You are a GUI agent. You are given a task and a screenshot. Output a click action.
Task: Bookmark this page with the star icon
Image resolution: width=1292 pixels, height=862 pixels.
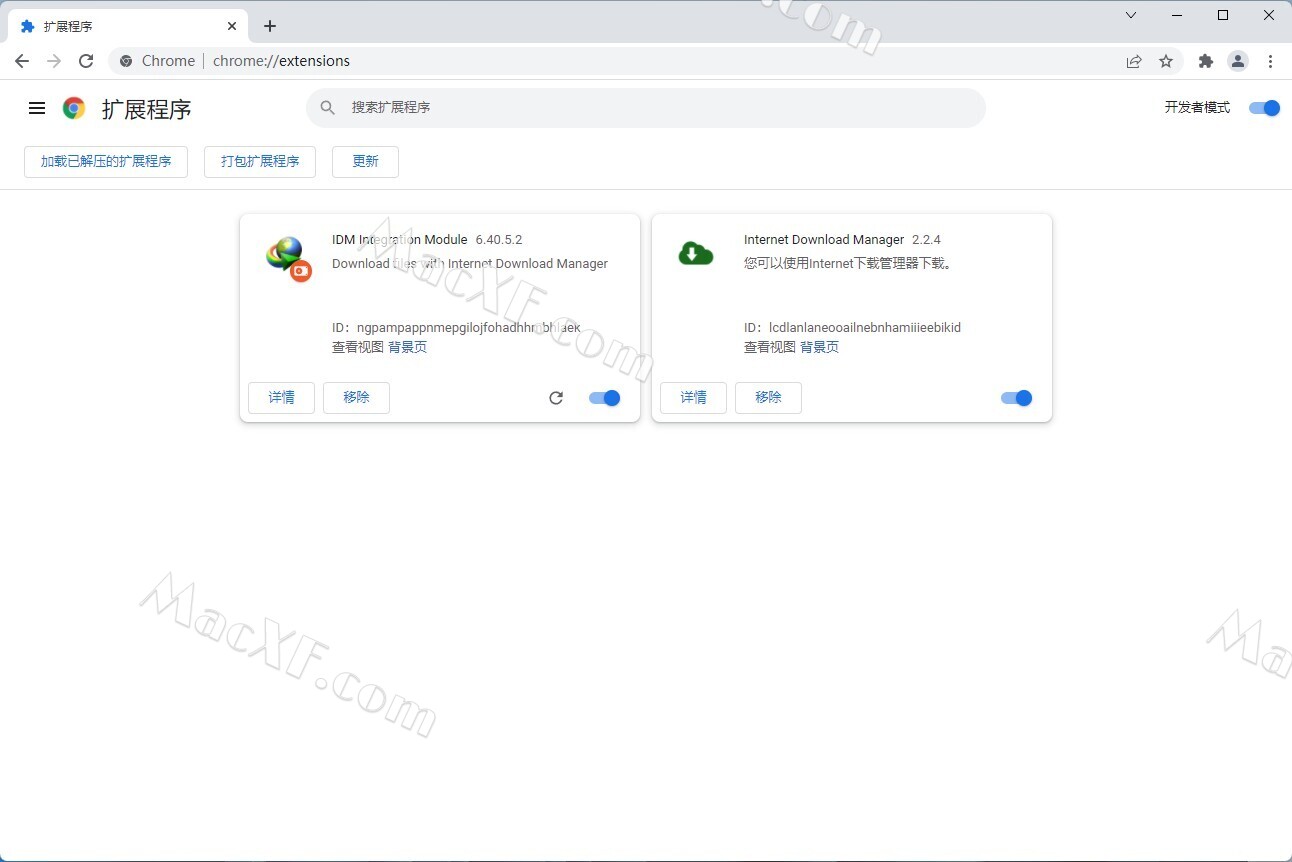coord(1166,61)
